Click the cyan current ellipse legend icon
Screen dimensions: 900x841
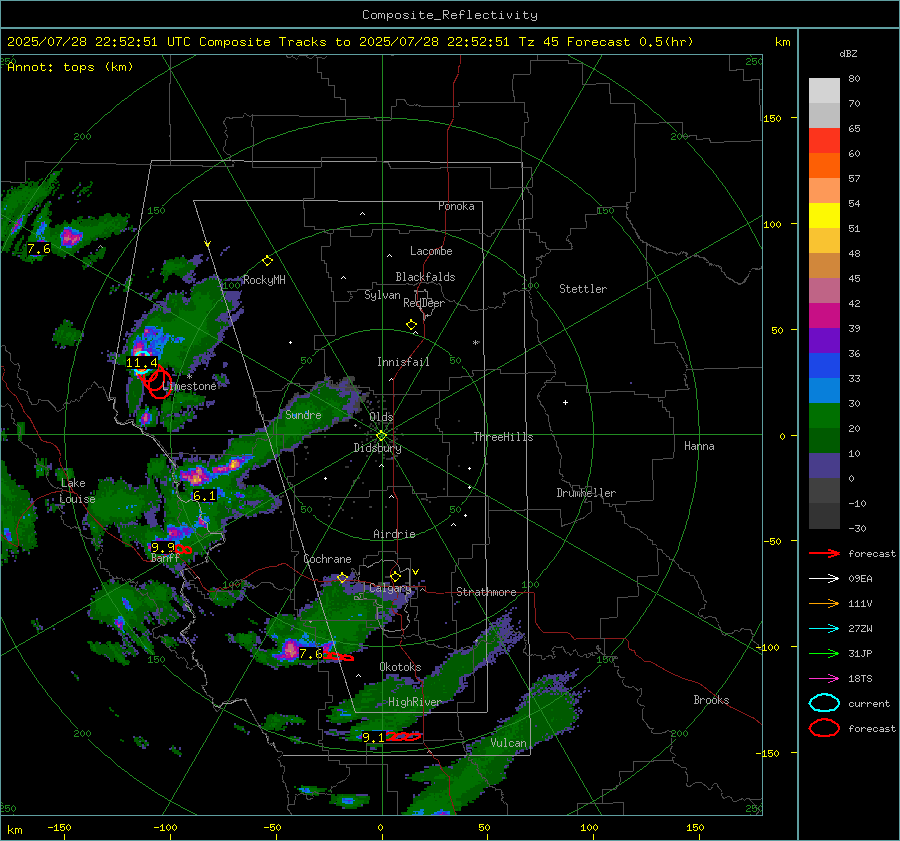[x=824, y=703]
